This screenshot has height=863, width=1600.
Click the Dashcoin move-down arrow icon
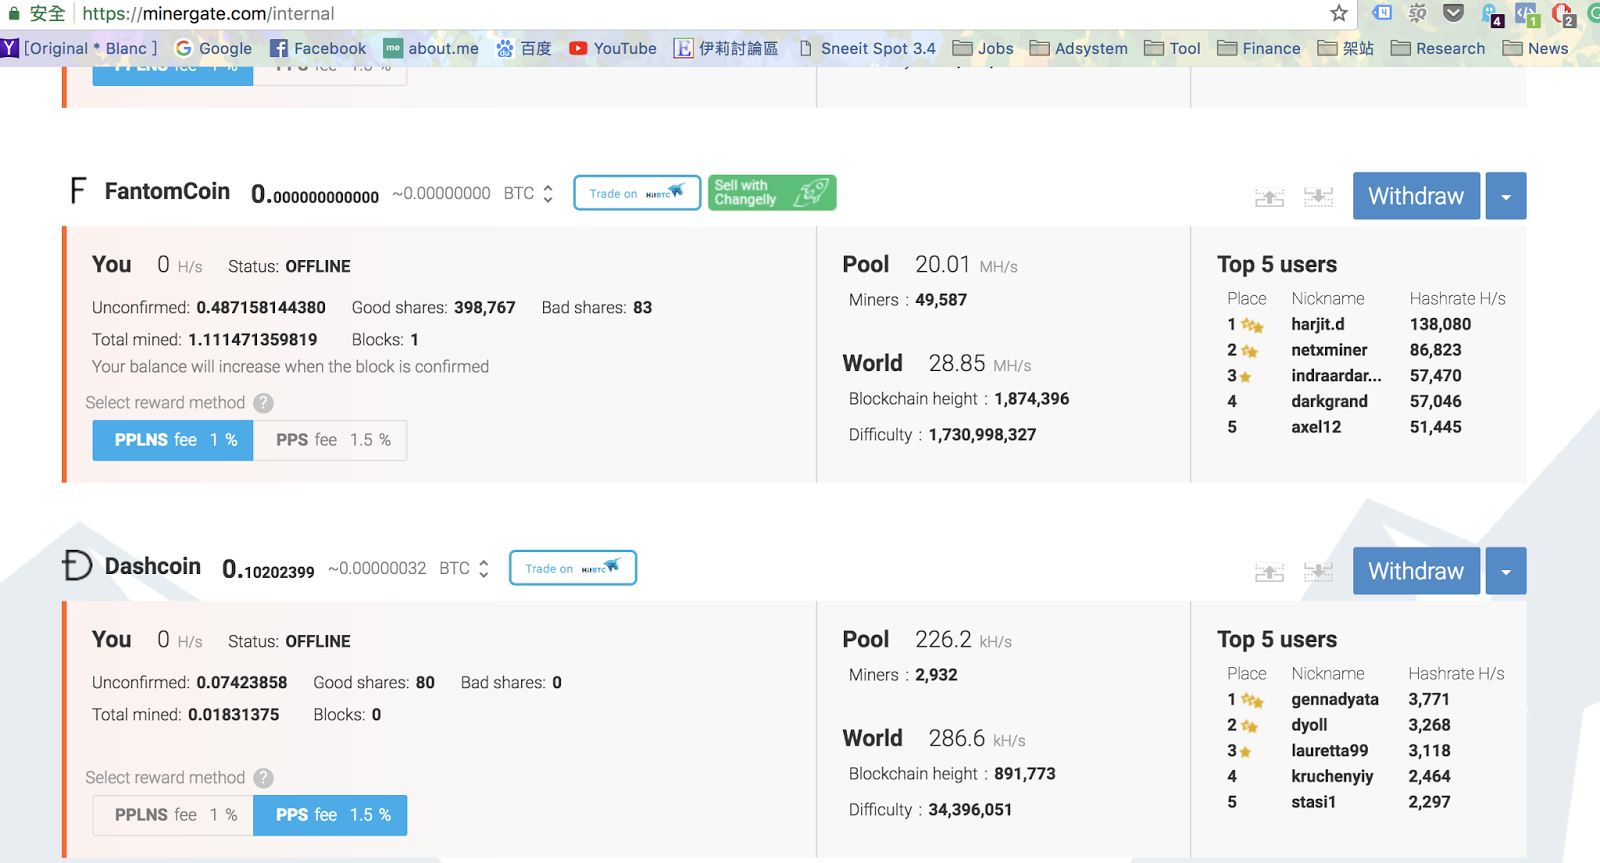(1318, 572)
